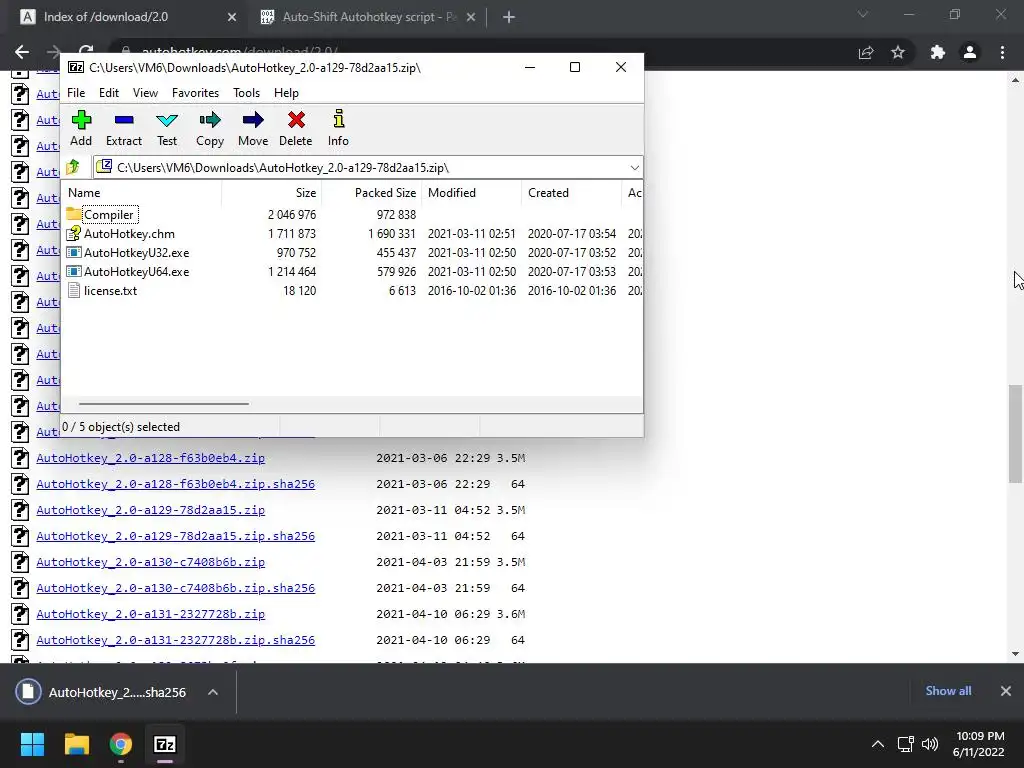Select the AutoHotkey.chm file icon
The width and height of the screenshot is (1024, 768).
tap(74, 233)
